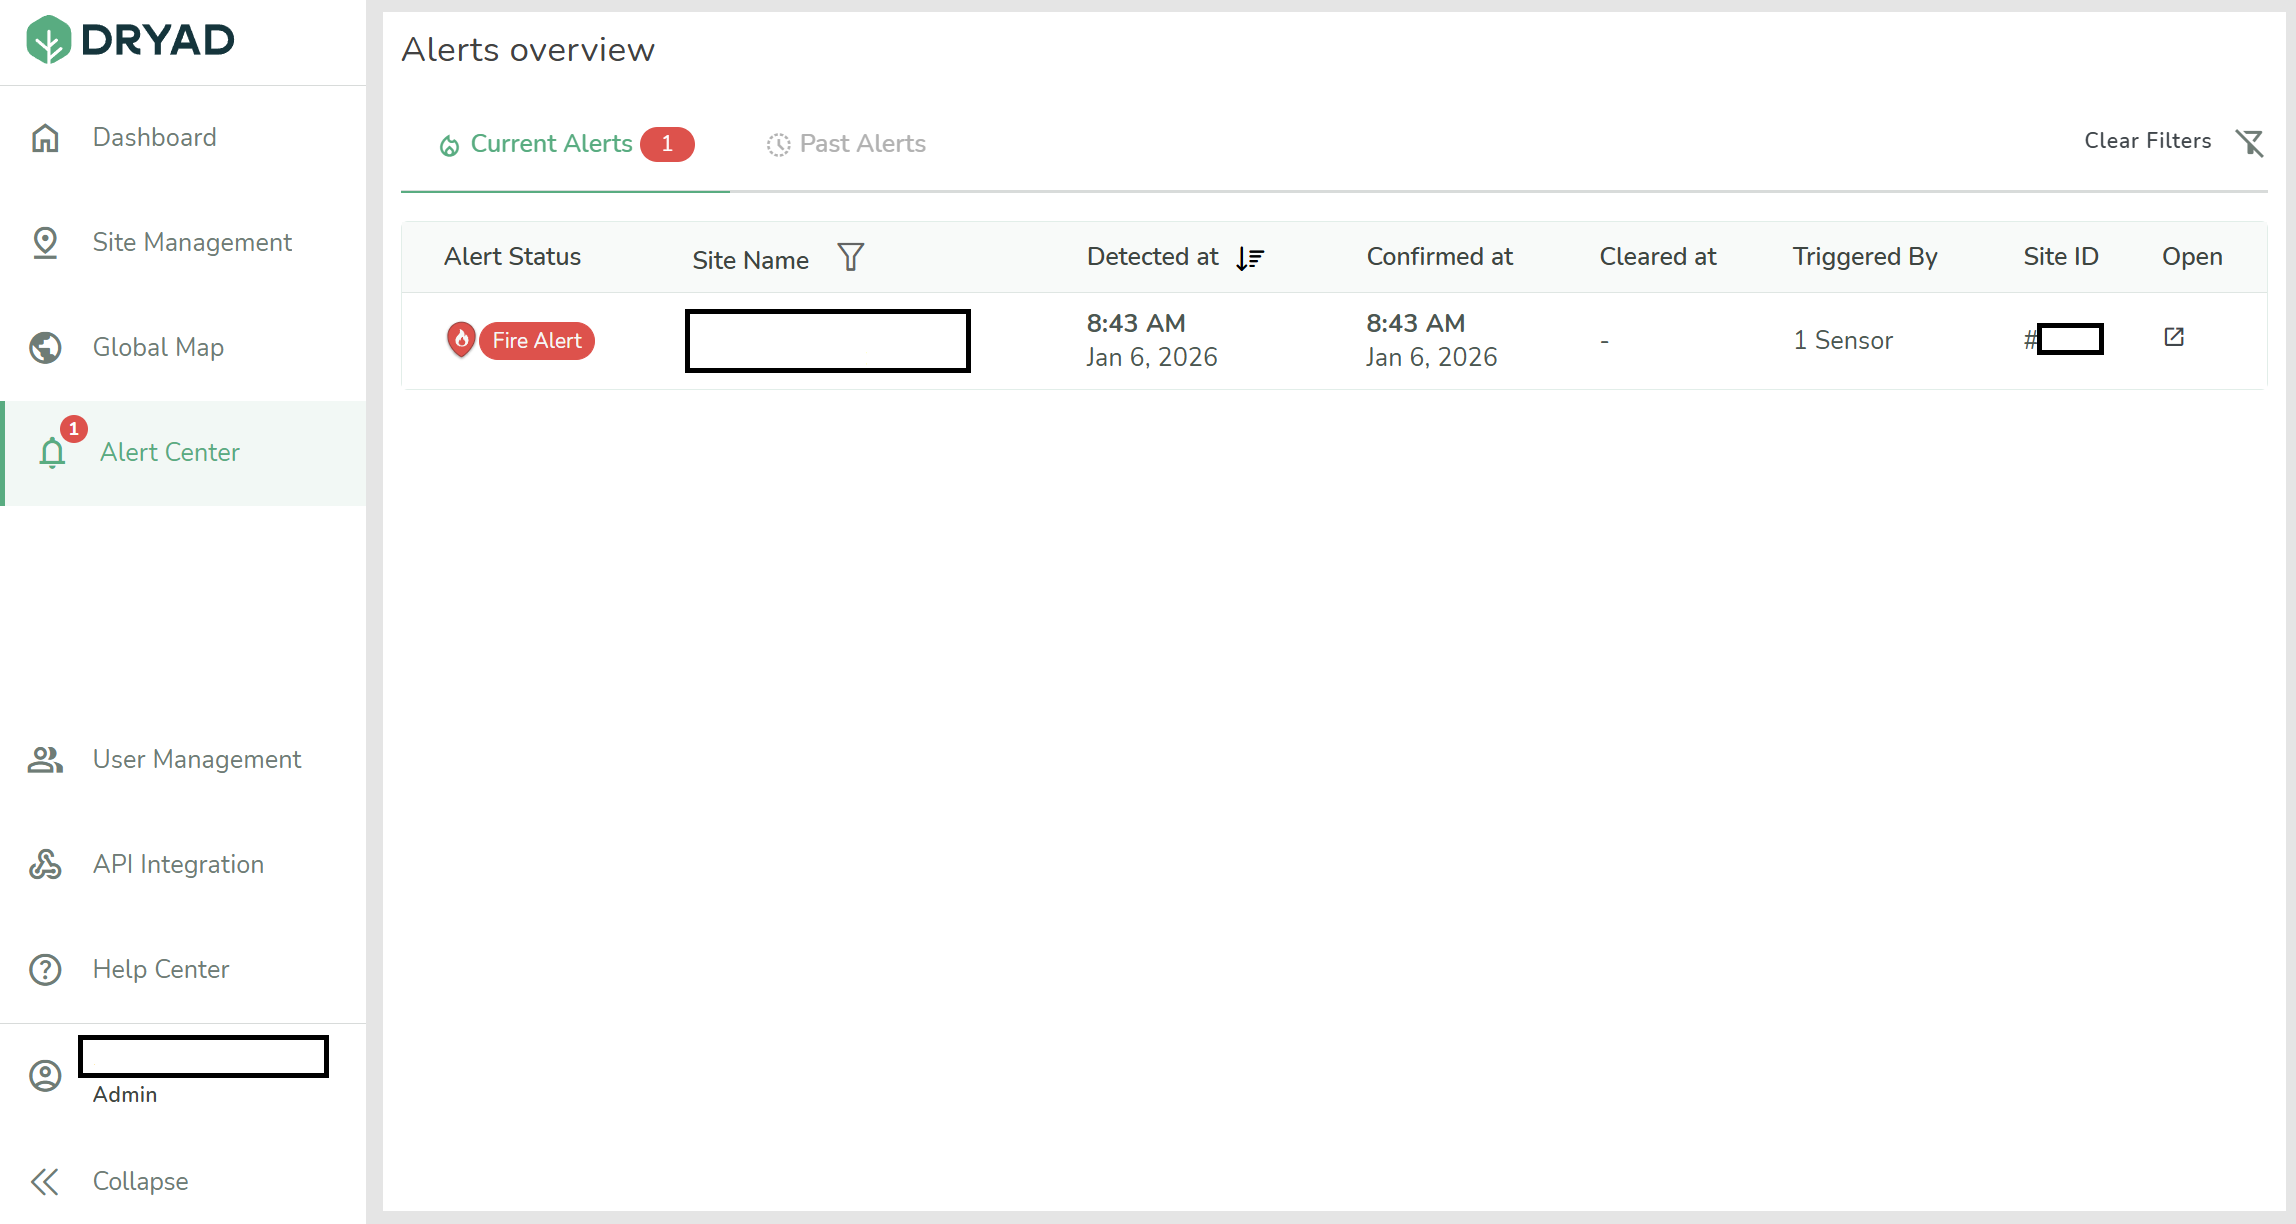
Task: Click the Global Map globe icon
Action: point(45,348)
